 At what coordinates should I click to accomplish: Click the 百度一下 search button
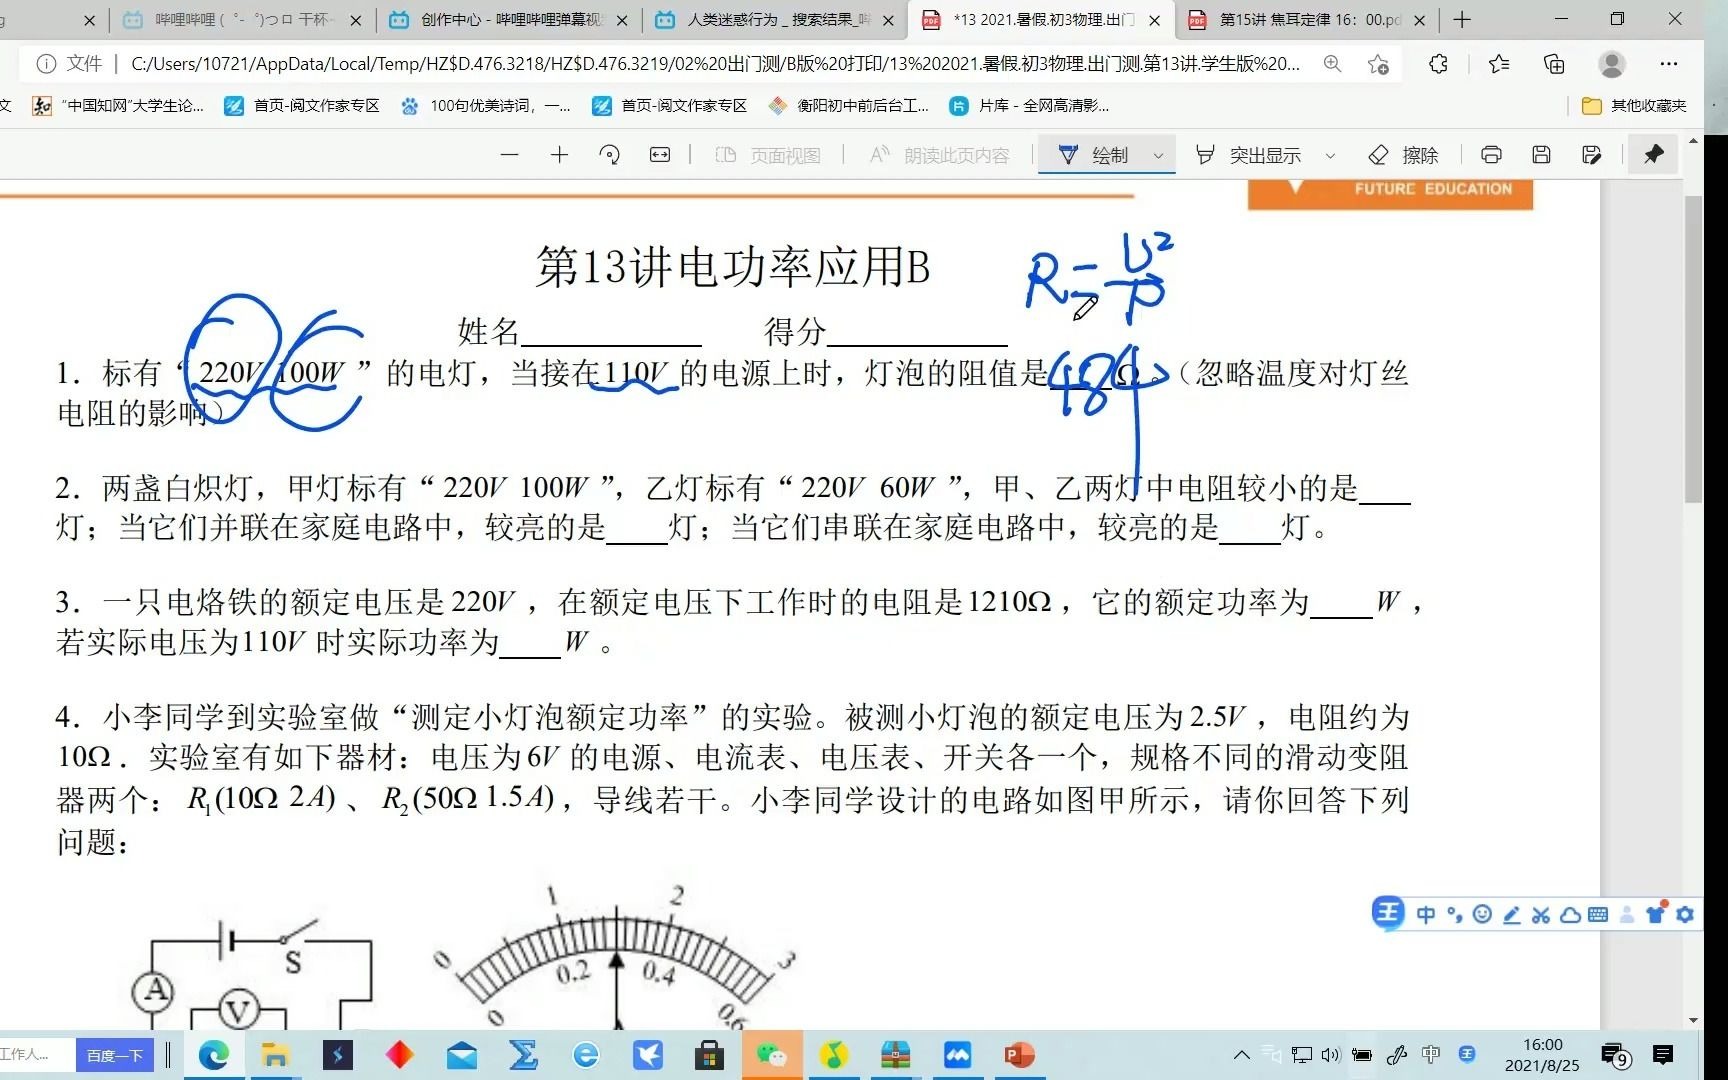point(114,1055)
